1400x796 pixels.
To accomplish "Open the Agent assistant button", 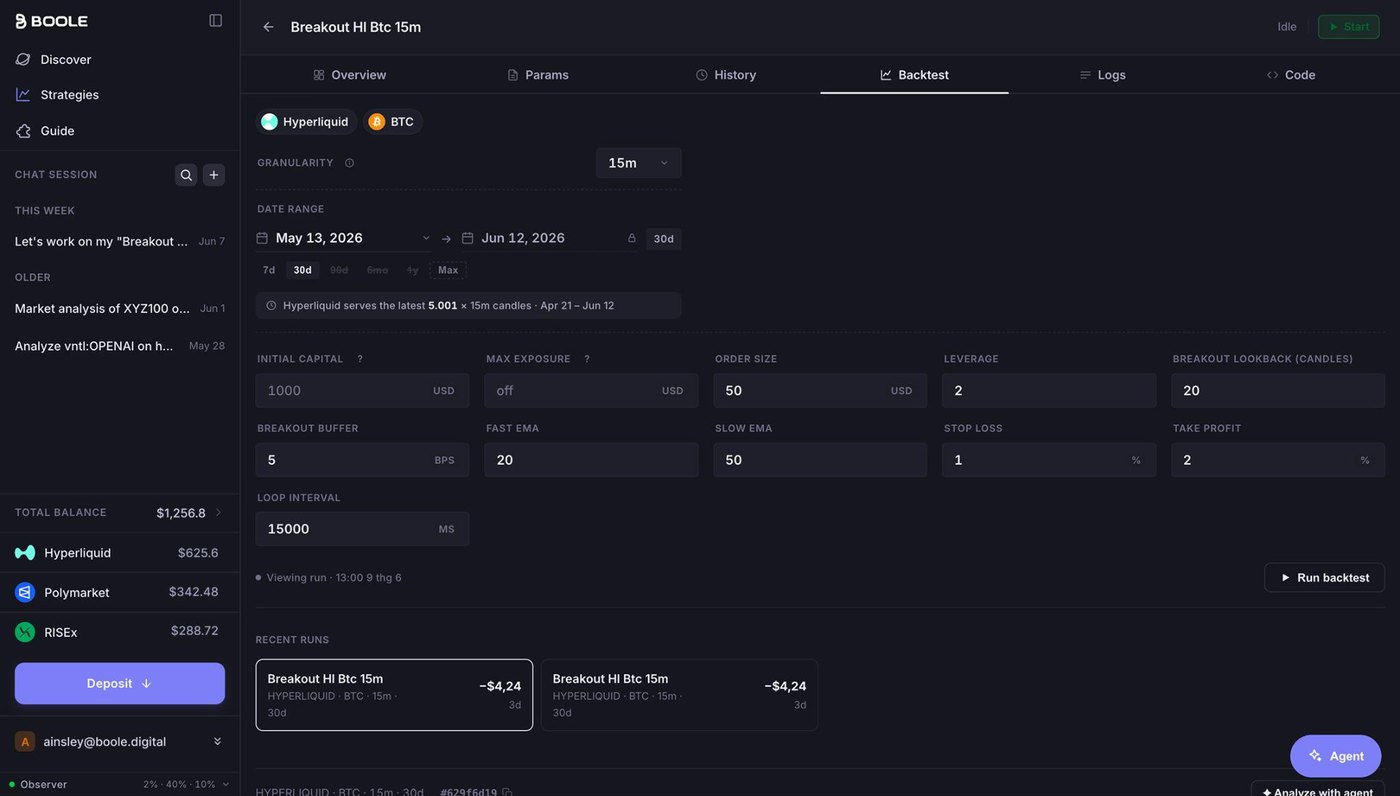I will [x=1336, y=756].
